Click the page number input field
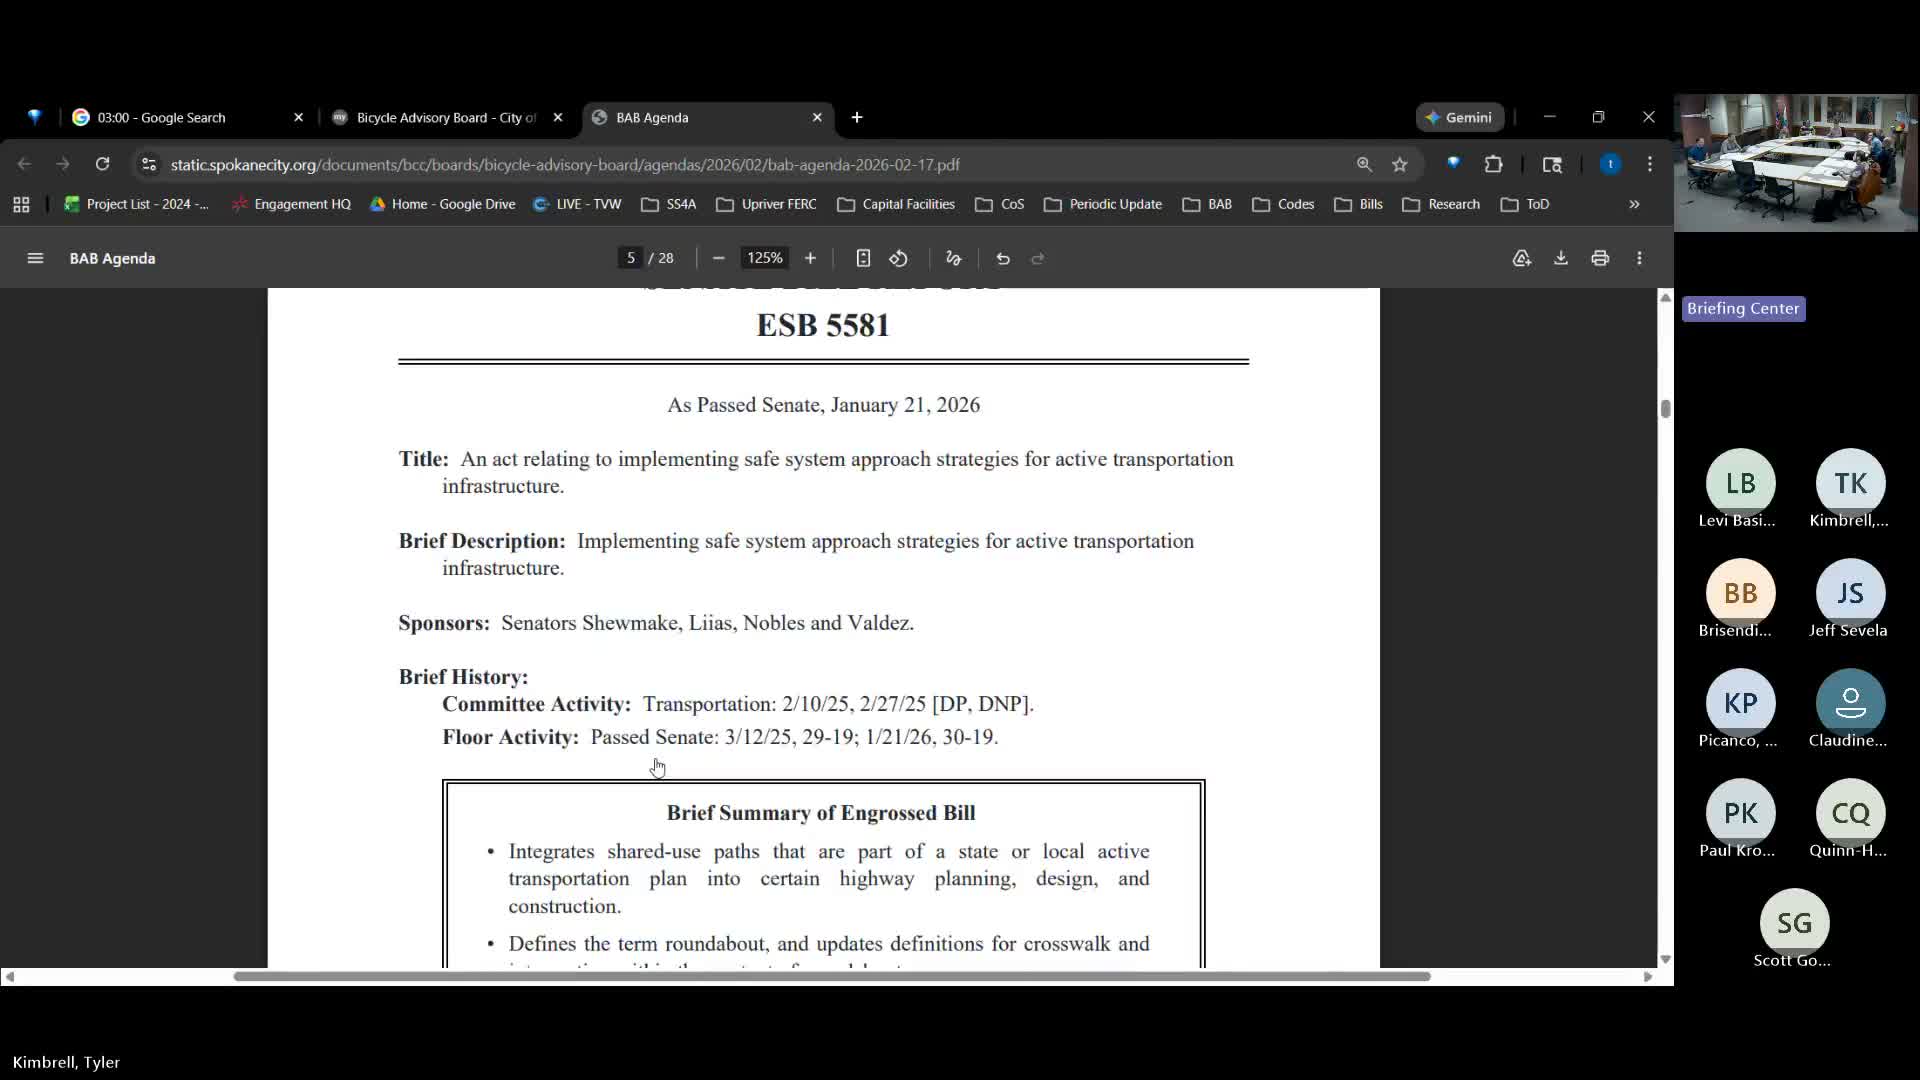The width and height of the screenshot is (1920, 1080). point(630,258)
